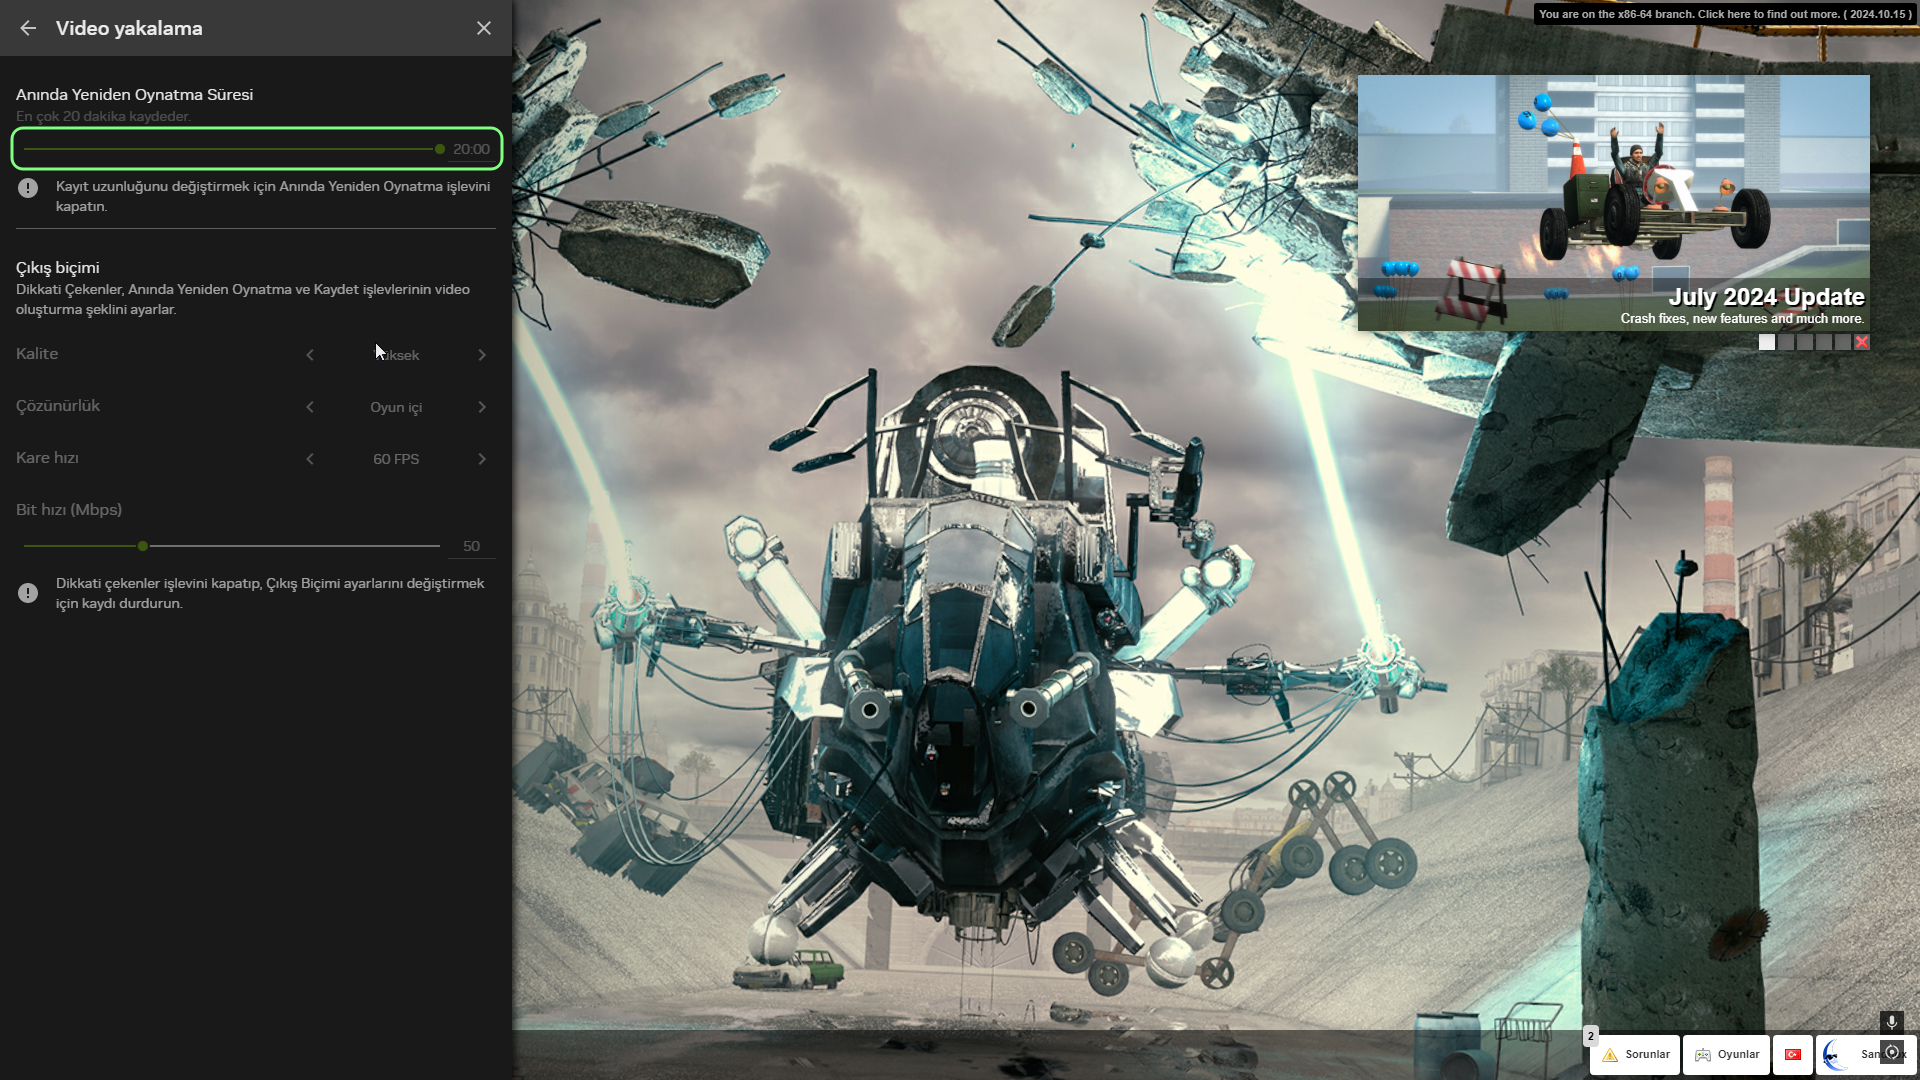The width and height of the screenshot is (1920, 1080).
Task: Decrease Kalite with left chevron
Action: (x=310, y=355)
